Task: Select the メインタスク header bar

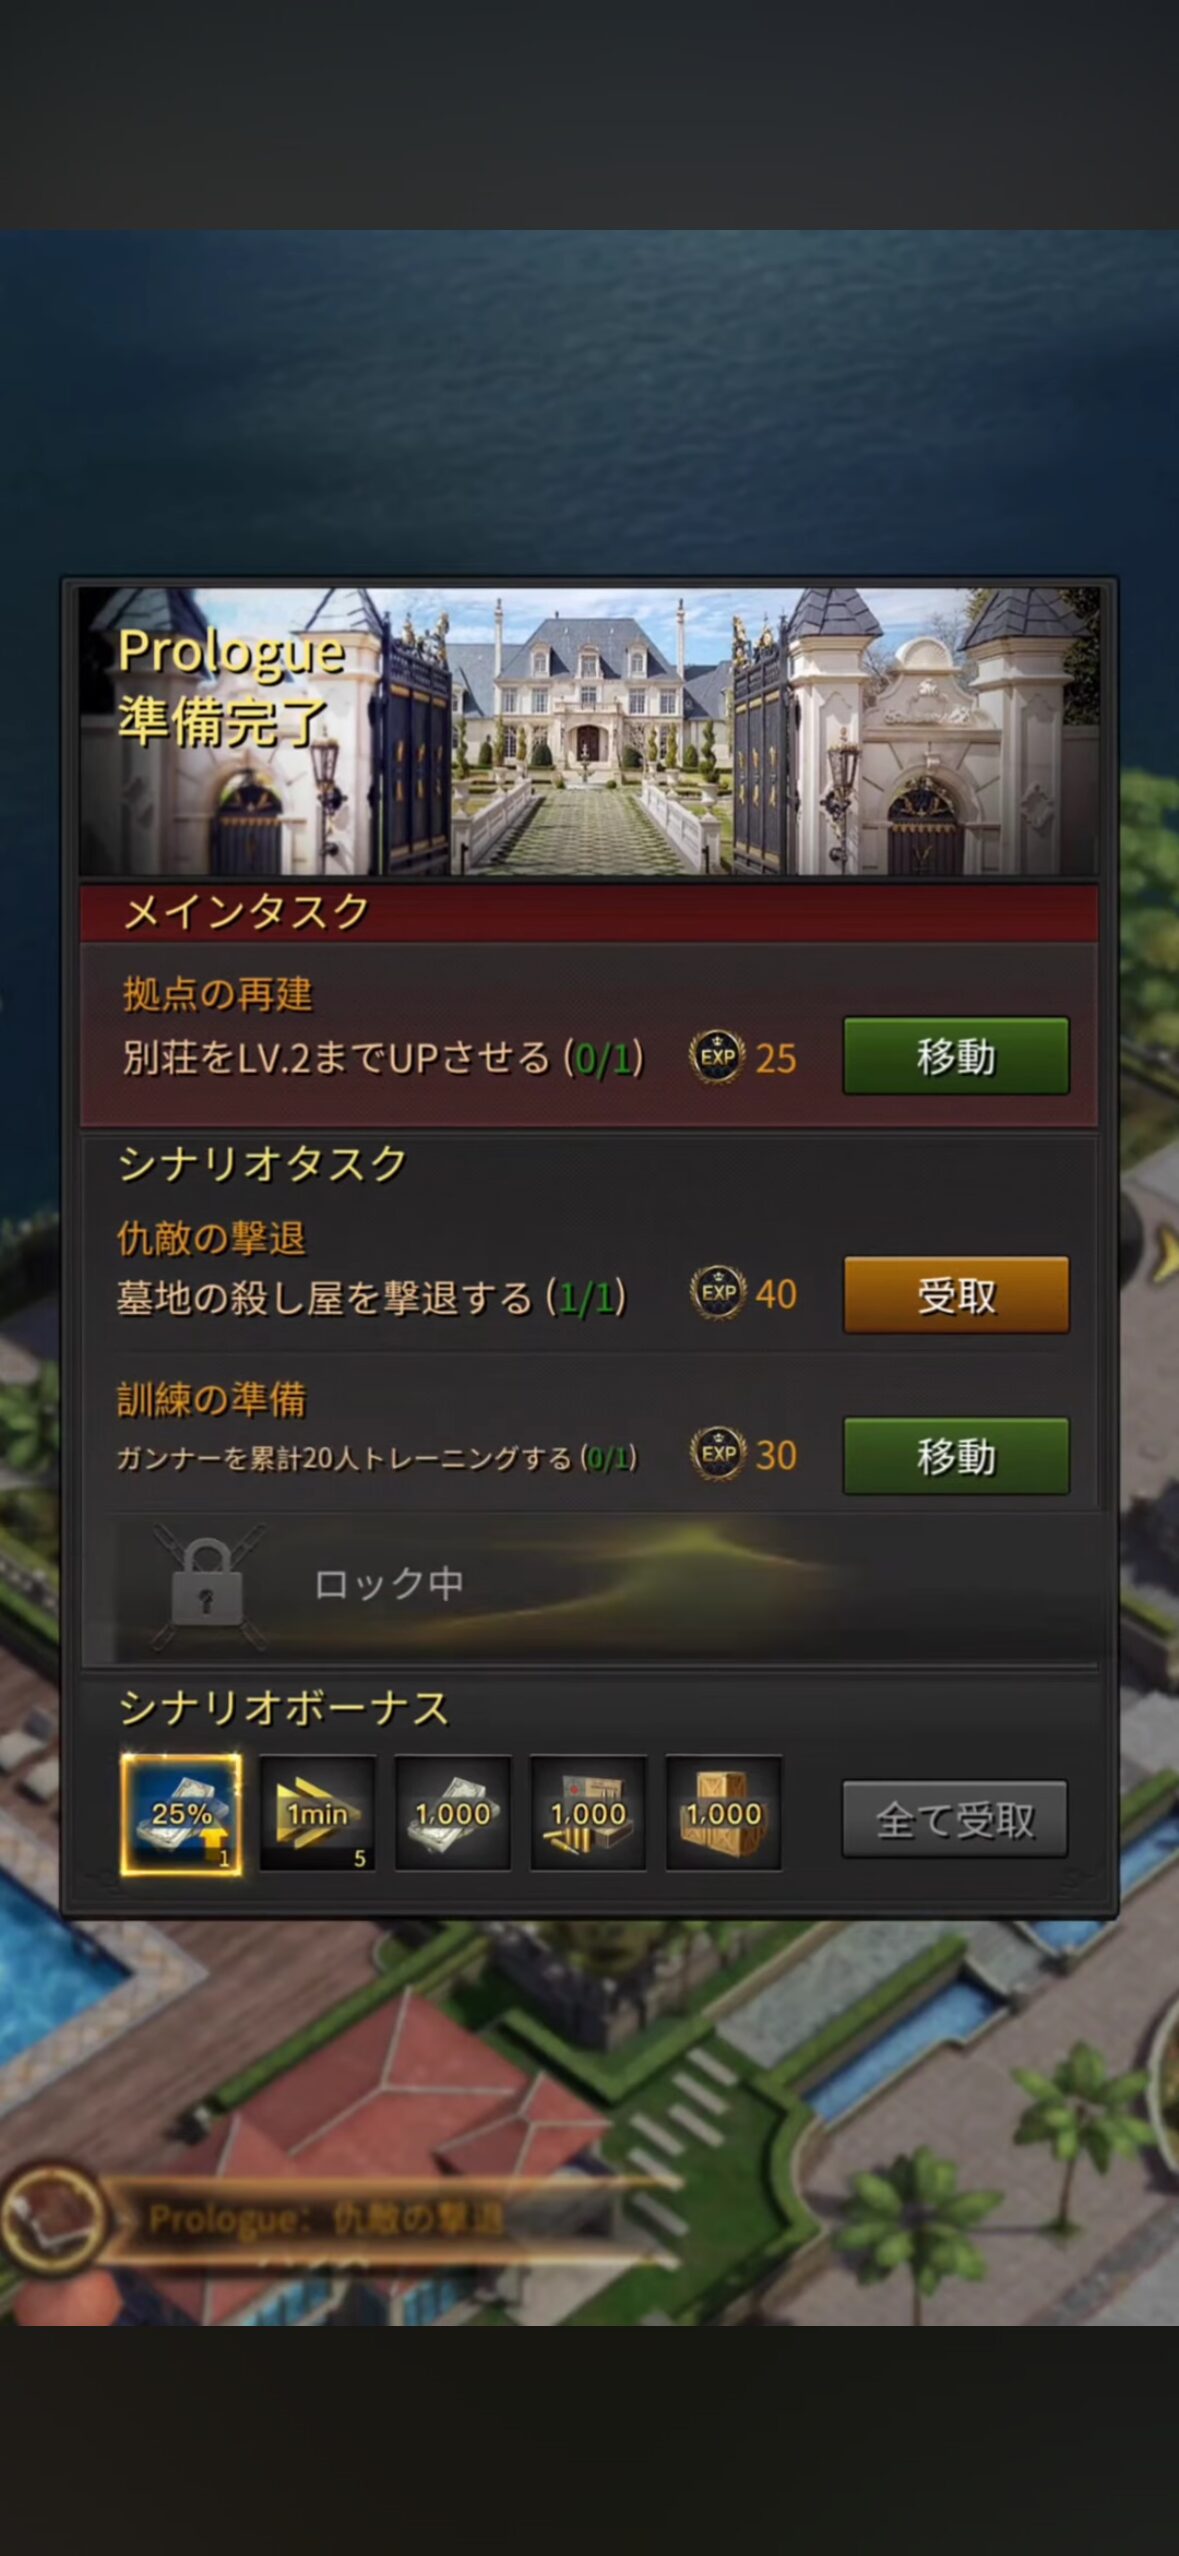Action: tap(589, 912)
